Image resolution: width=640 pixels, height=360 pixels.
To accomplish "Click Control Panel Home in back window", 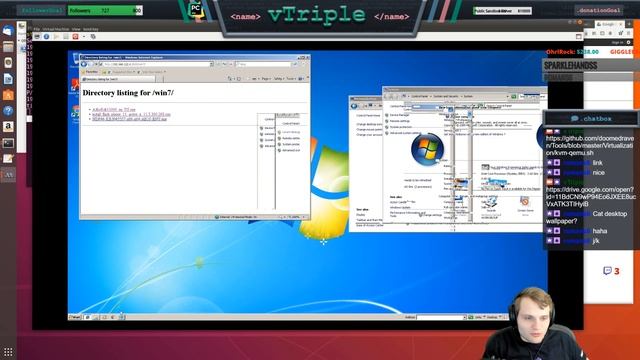I will pyautogui.click(x=368, y=116).
